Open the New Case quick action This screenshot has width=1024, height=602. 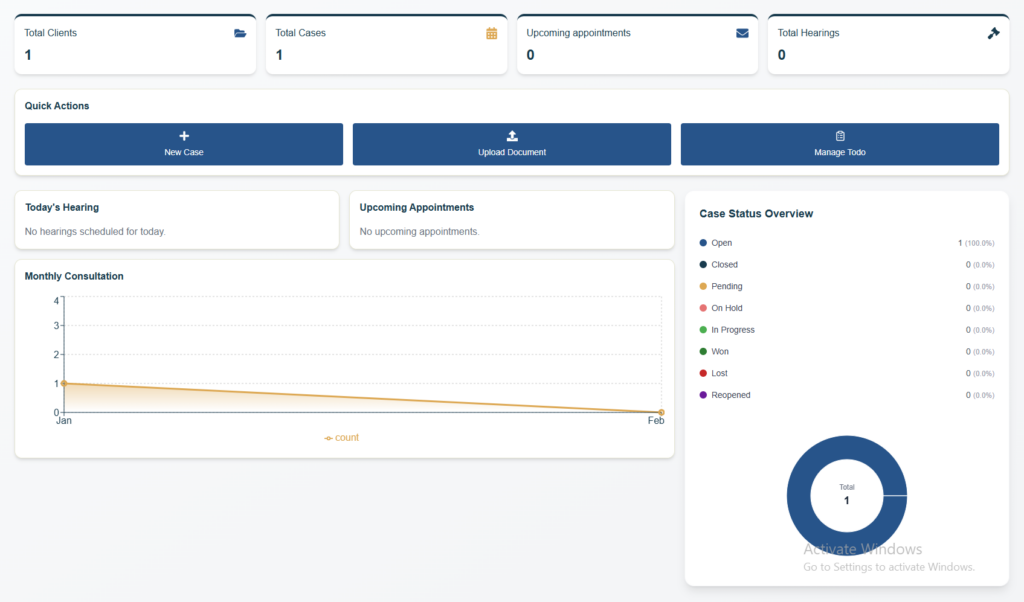[x=184, y=144]
